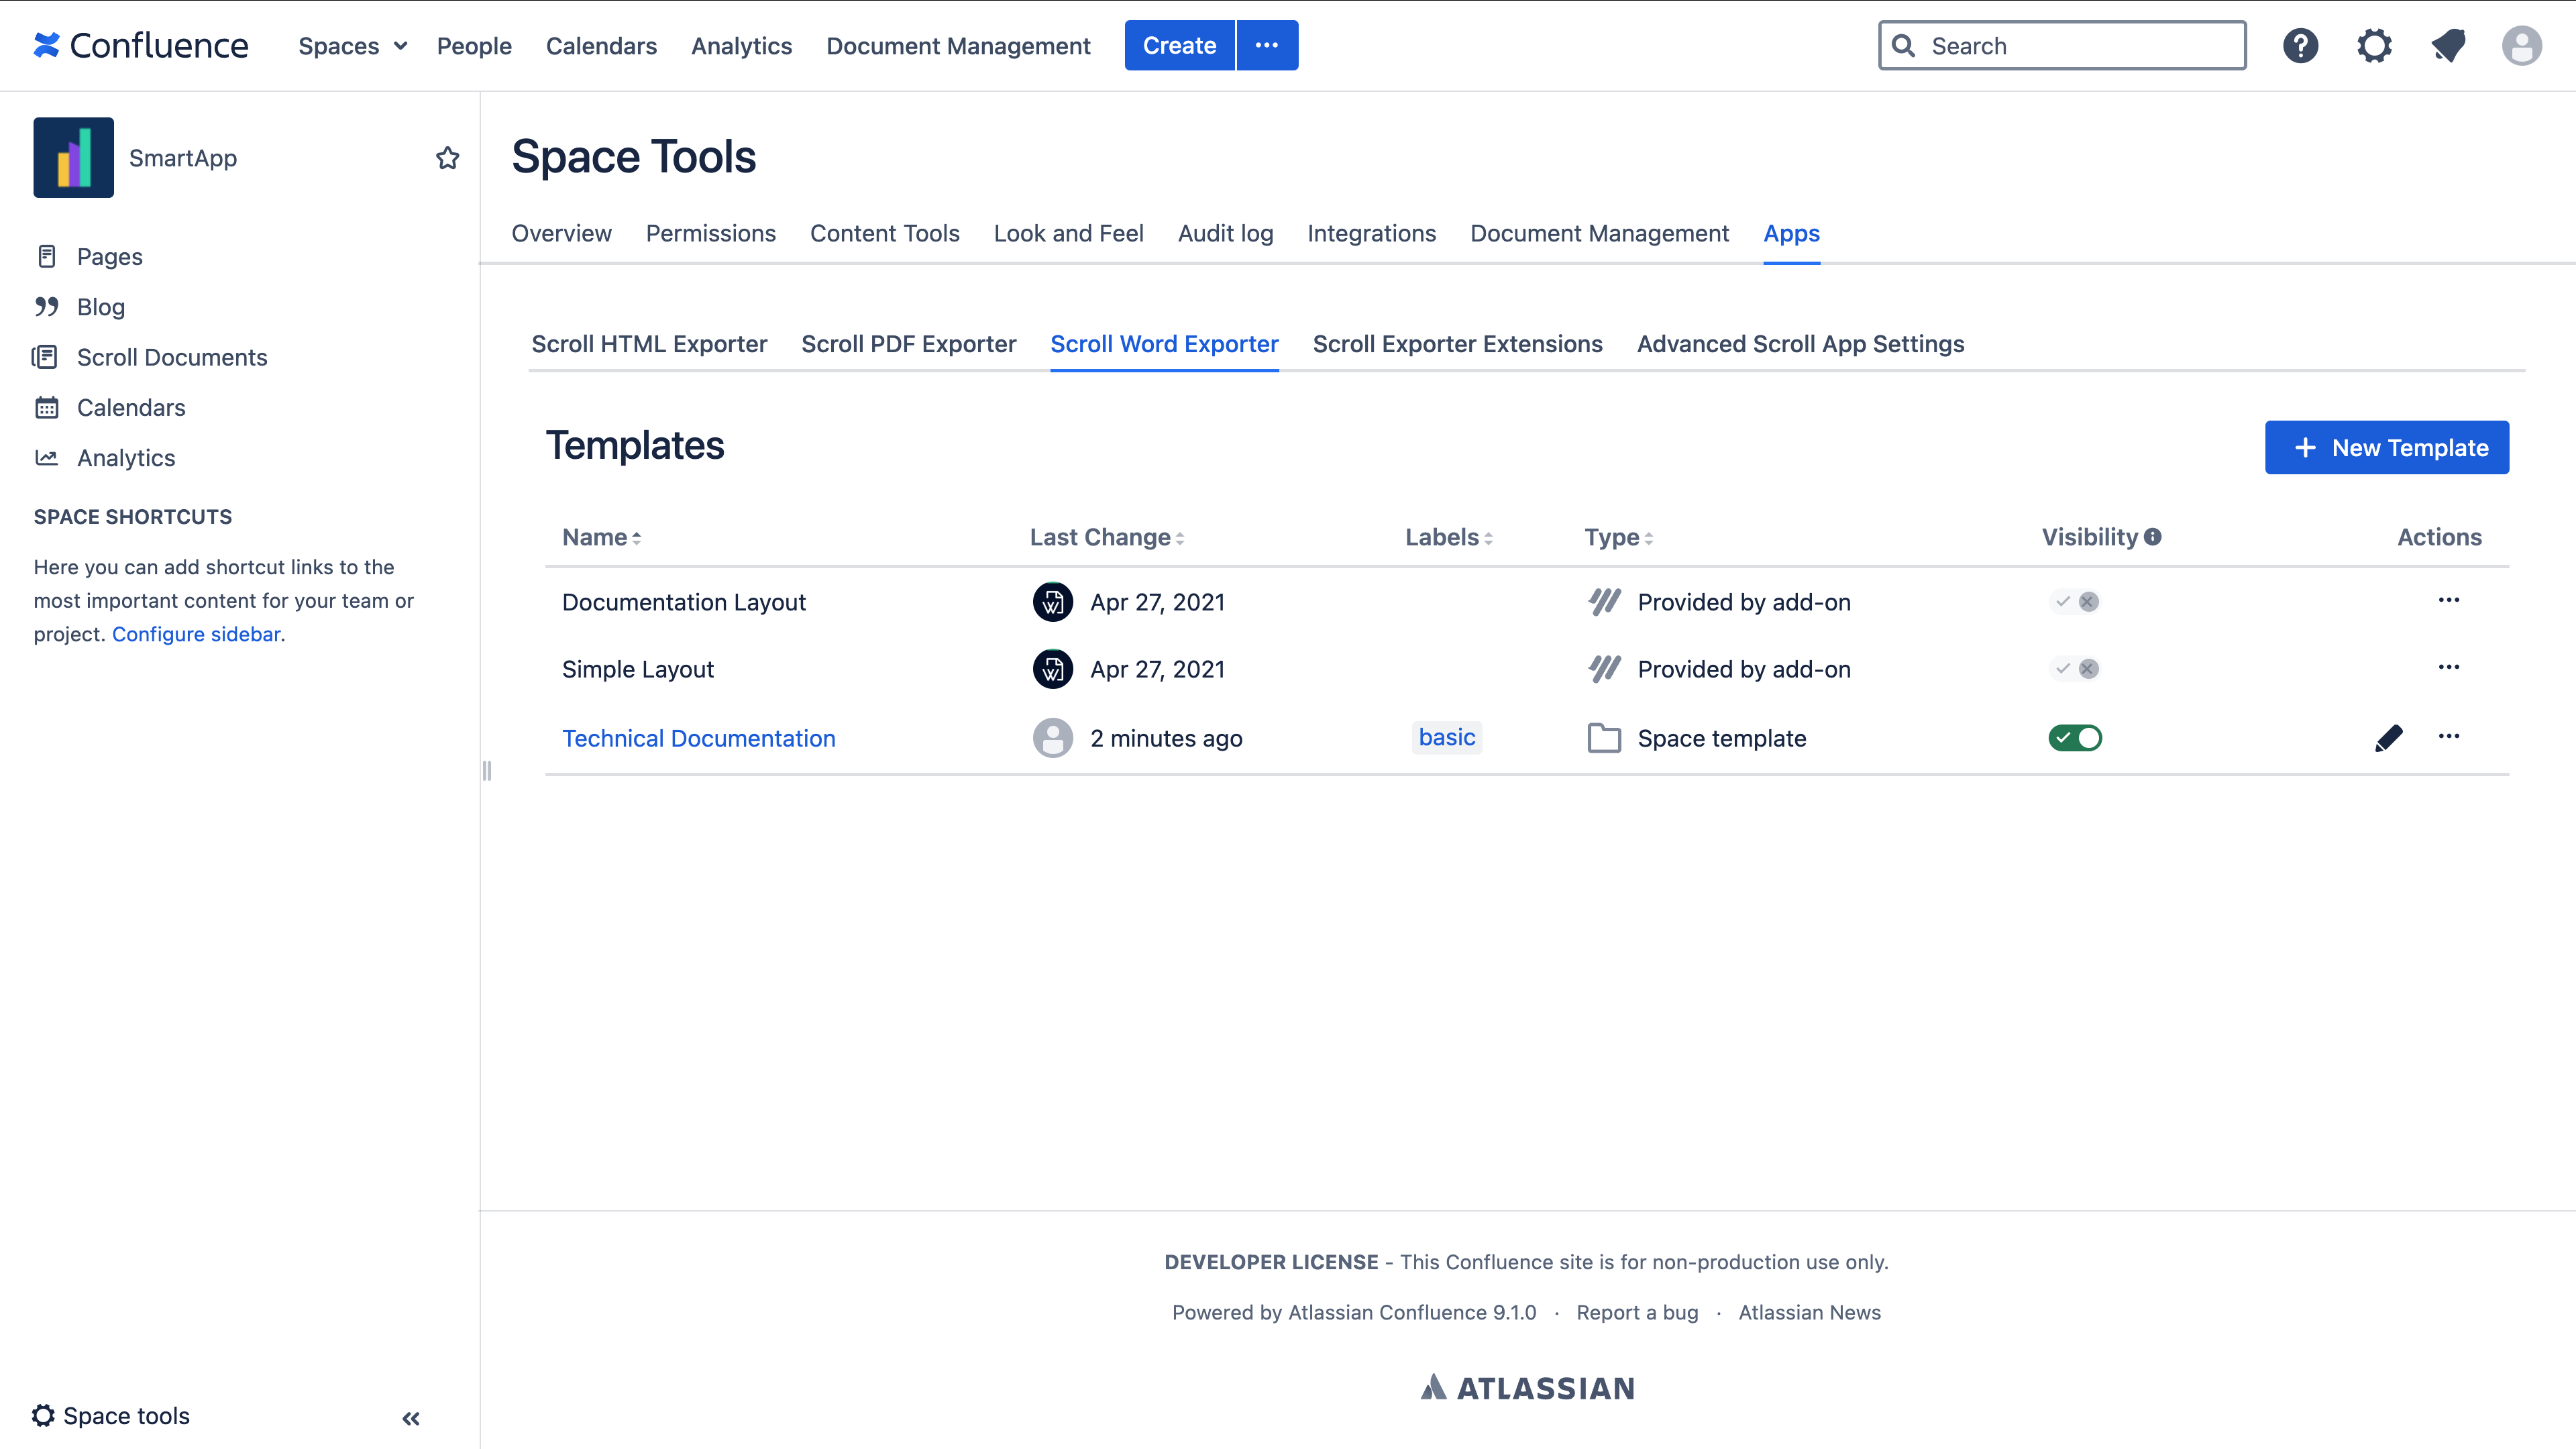Open actions menu for Simple Layout row
Viewport: 2576px width, 1449px height.
point(2448,667)
